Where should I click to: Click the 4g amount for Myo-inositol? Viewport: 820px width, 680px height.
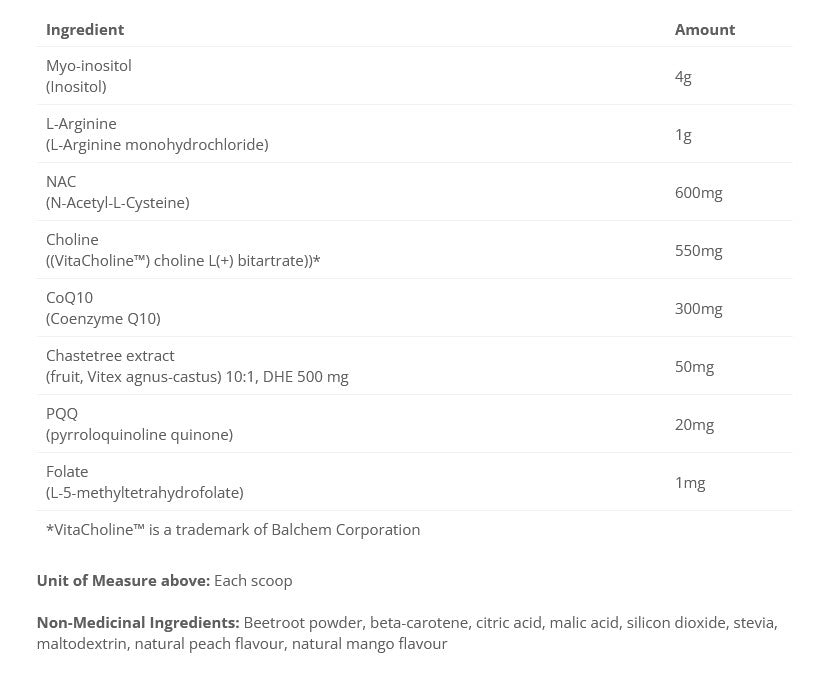tap(683, 76)
